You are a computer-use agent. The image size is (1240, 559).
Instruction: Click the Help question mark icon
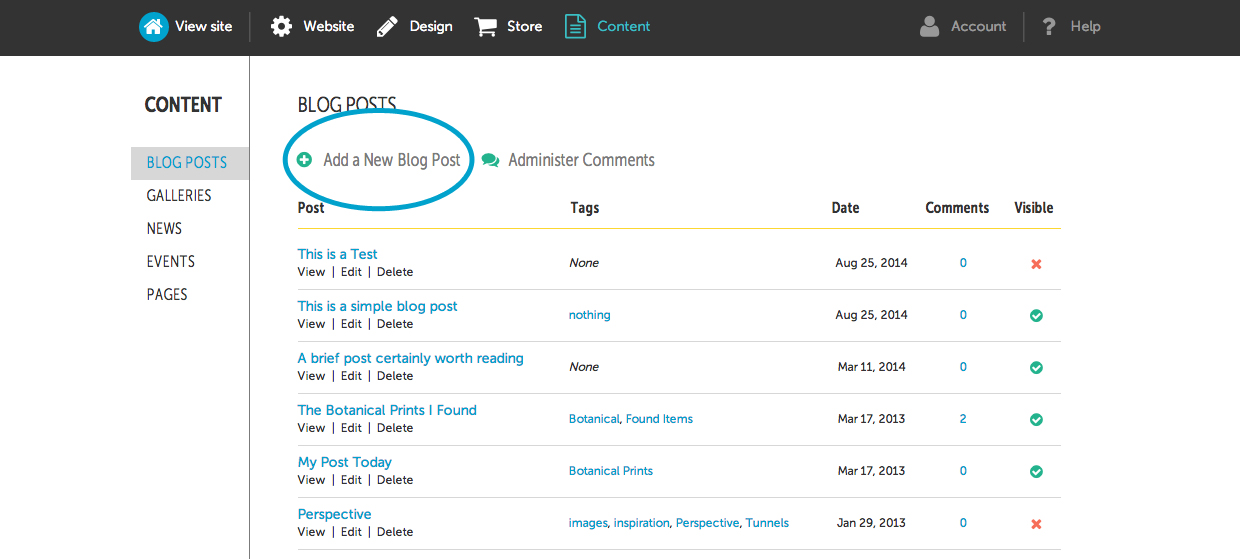coord(1049,27)
